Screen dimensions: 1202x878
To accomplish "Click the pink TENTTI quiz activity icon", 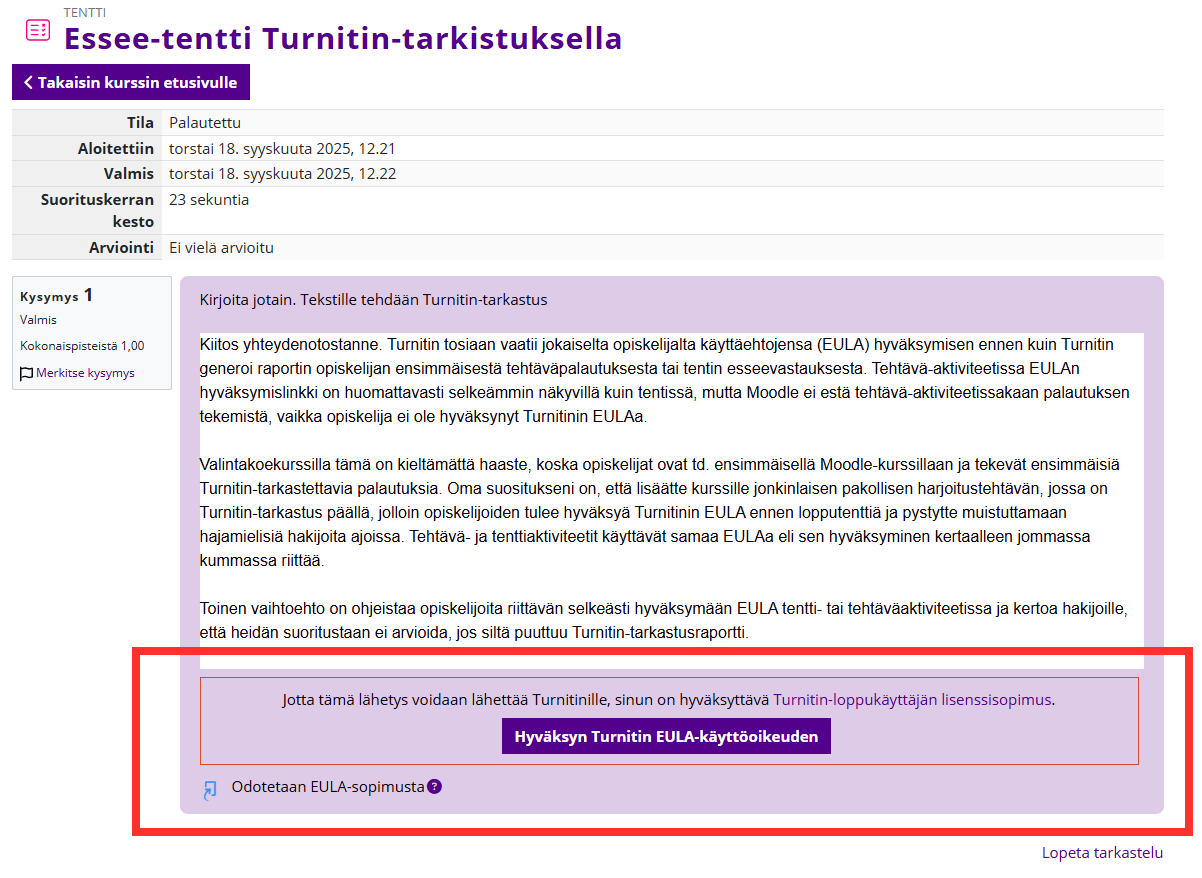I will 37,30.
